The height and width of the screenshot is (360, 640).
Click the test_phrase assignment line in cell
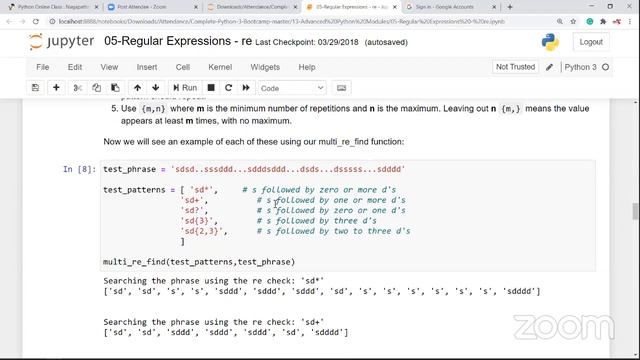pyautogui.click(x=254, y=169)
